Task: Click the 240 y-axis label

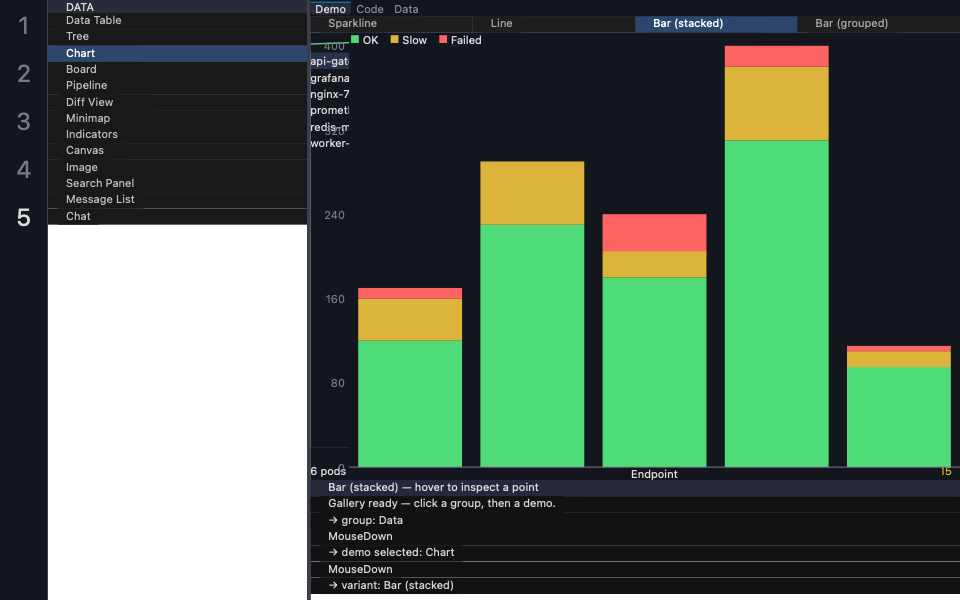Action: (x=334, y=215)
